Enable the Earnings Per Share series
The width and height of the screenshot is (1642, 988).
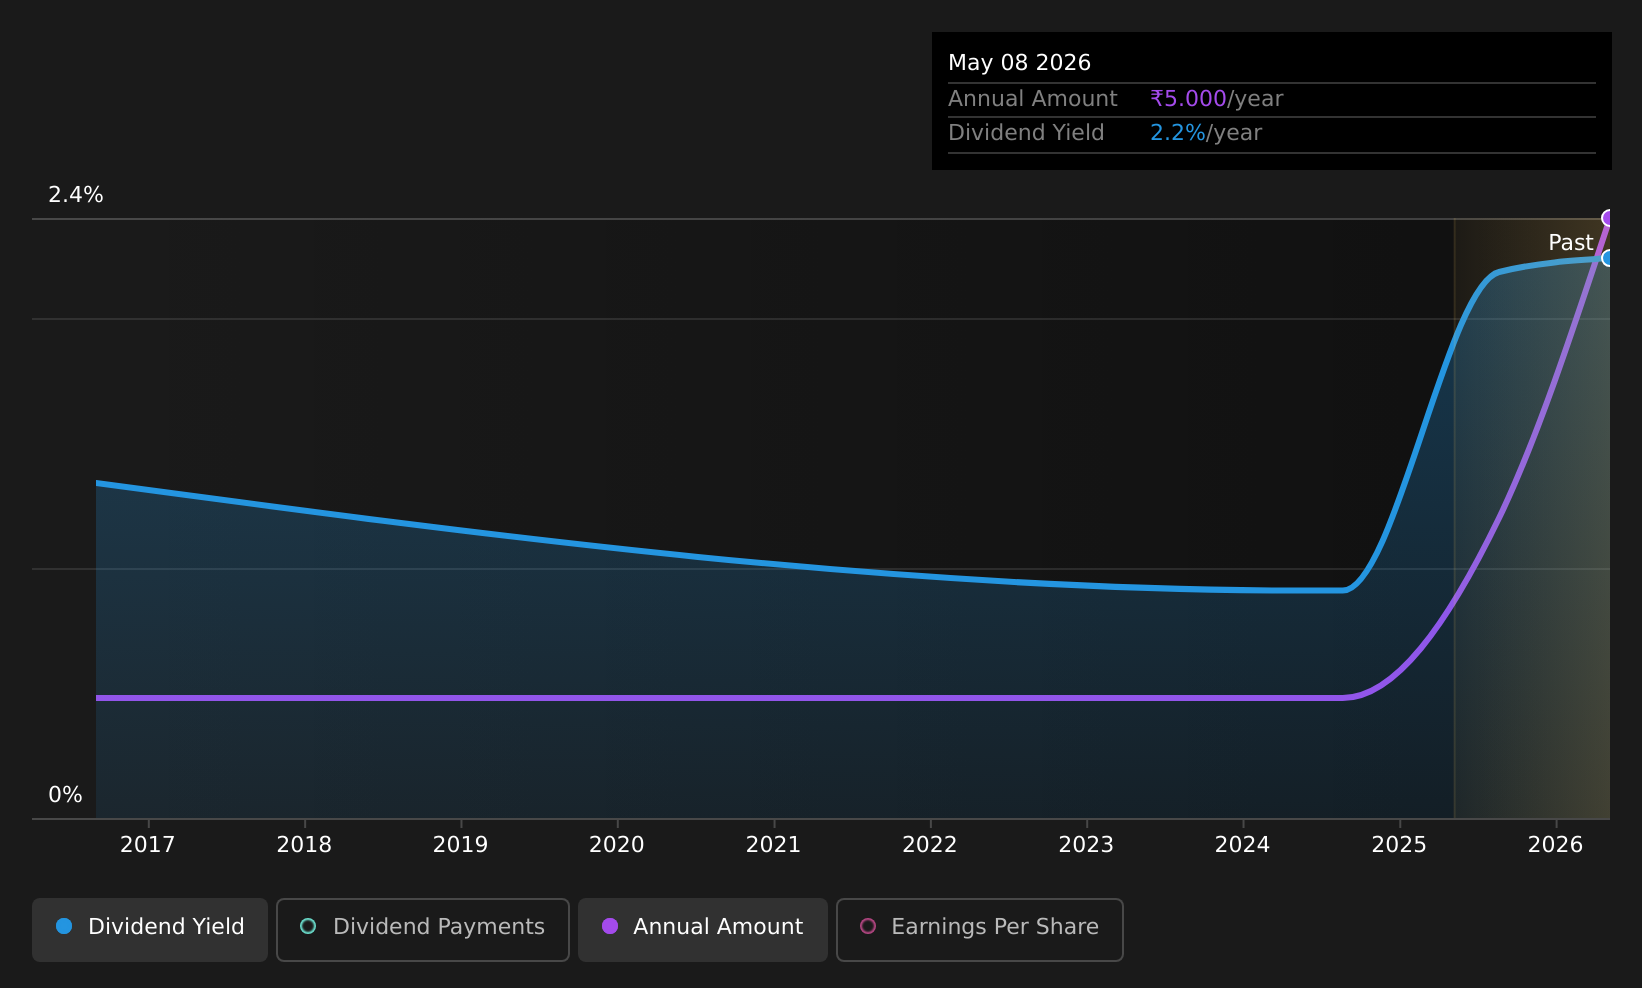tap(979, 929)
